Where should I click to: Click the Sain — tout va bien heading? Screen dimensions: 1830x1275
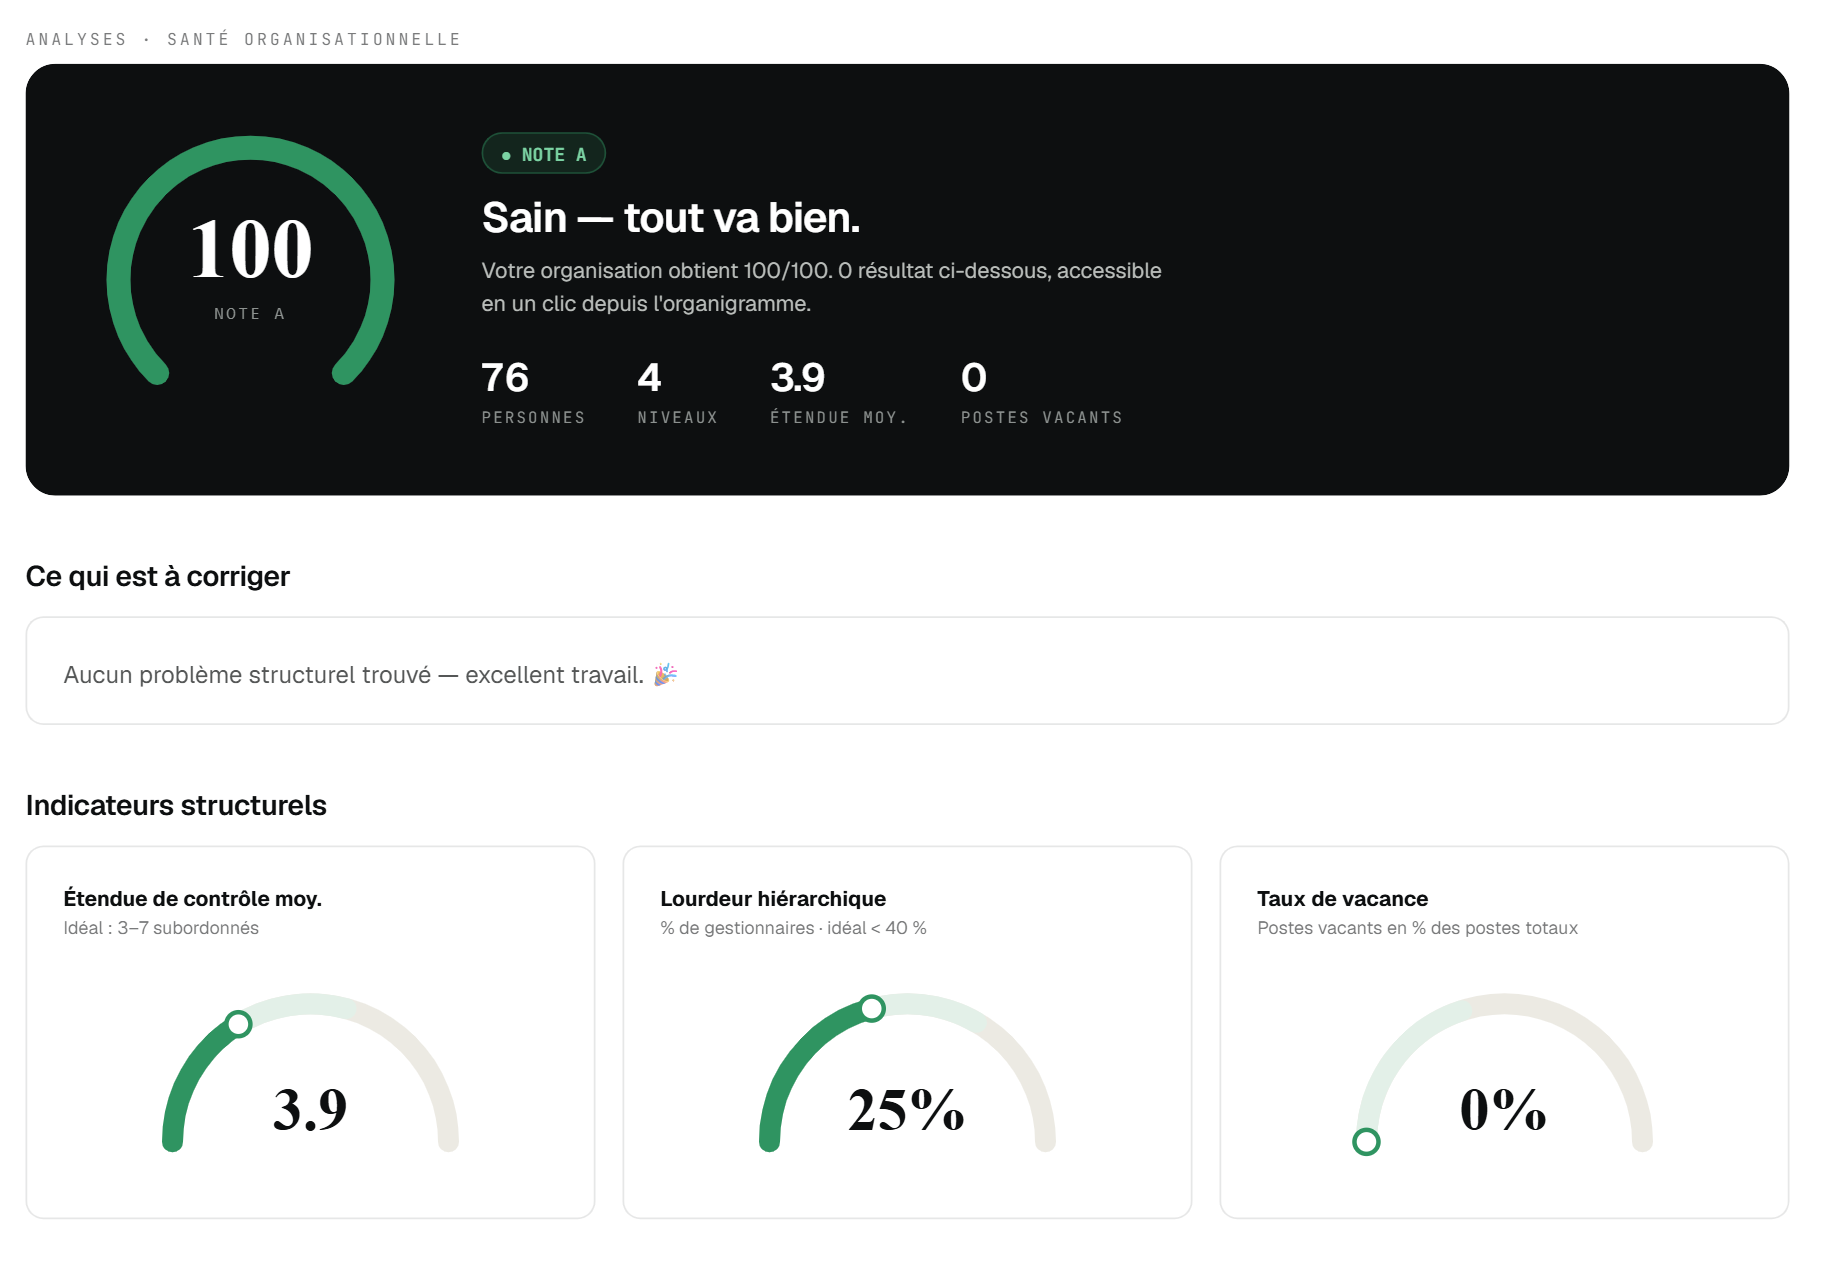[x=671, y=217]
